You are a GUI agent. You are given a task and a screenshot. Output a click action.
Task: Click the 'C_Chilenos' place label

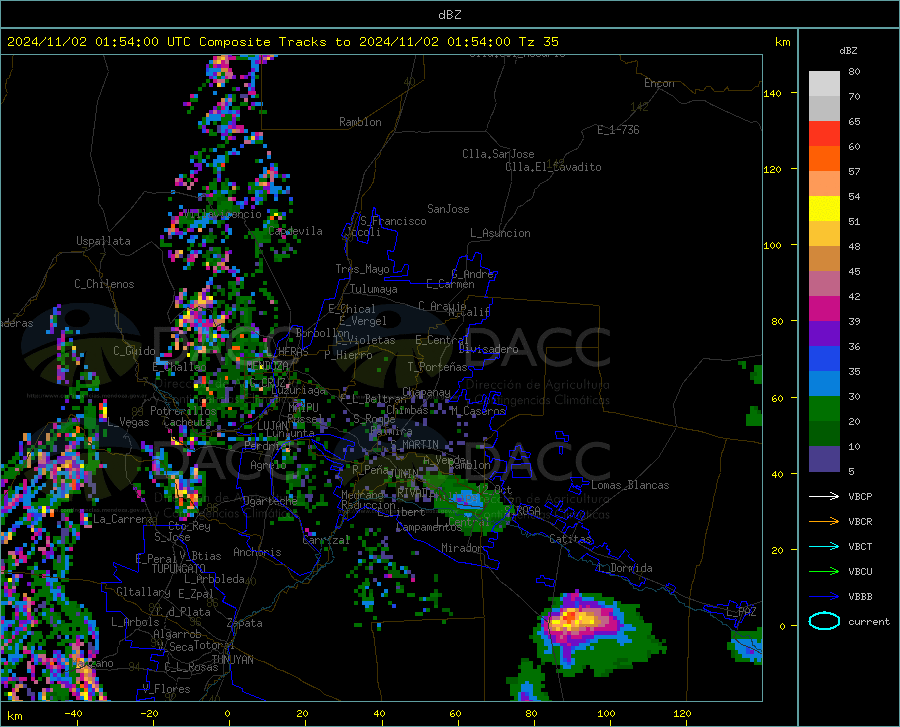point(104,284)
